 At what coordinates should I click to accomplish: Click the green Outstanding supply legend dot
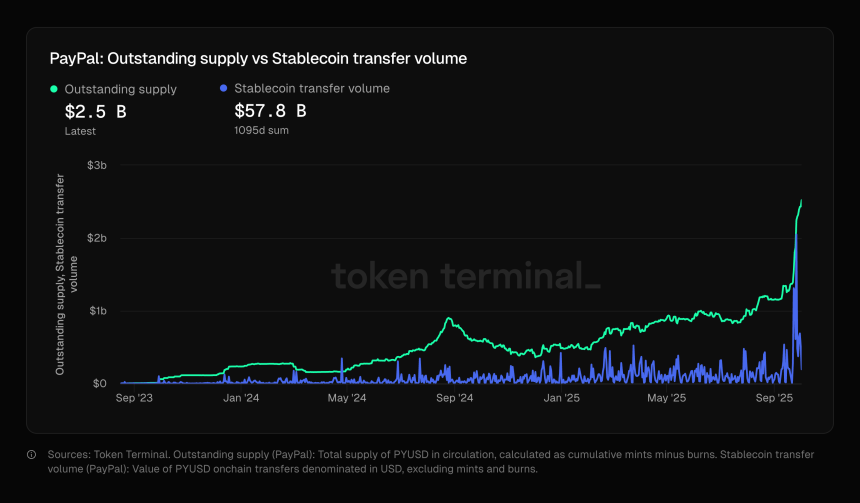(54, 89)
